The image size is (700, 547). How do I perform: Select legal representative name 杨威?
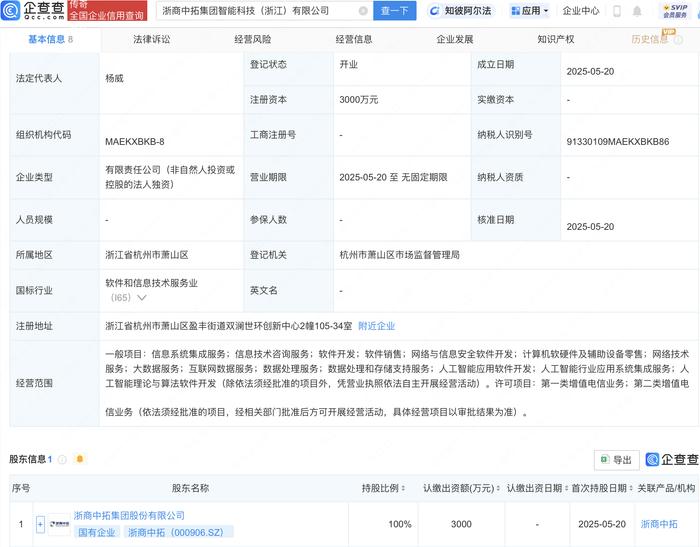coord(114,79)
